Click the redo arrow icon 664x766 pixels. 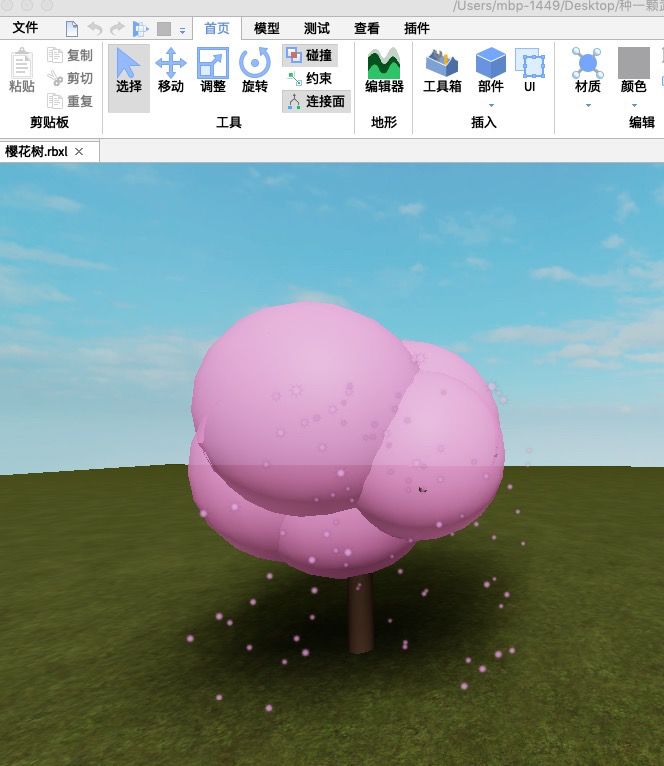coord(117,29)
